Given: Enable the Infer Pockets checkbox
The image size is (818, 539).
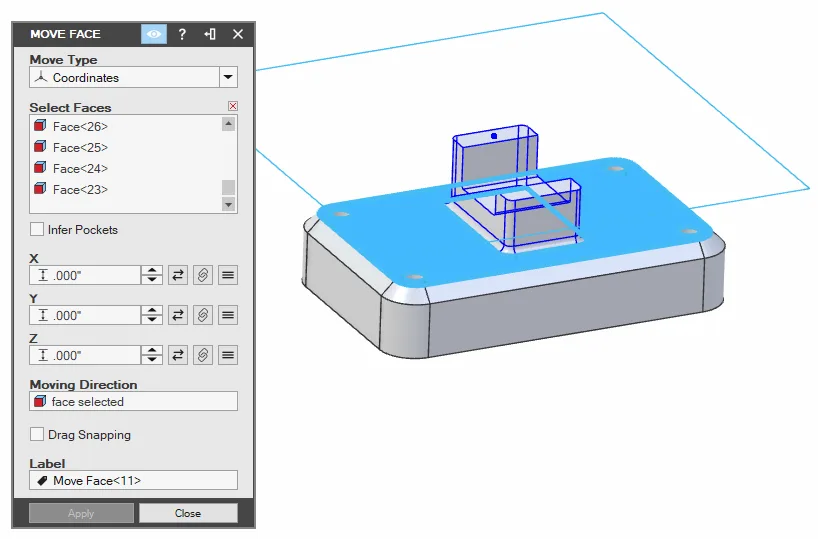Looking at the screenshot, I should pyautogui.click(x=37, y=230).
